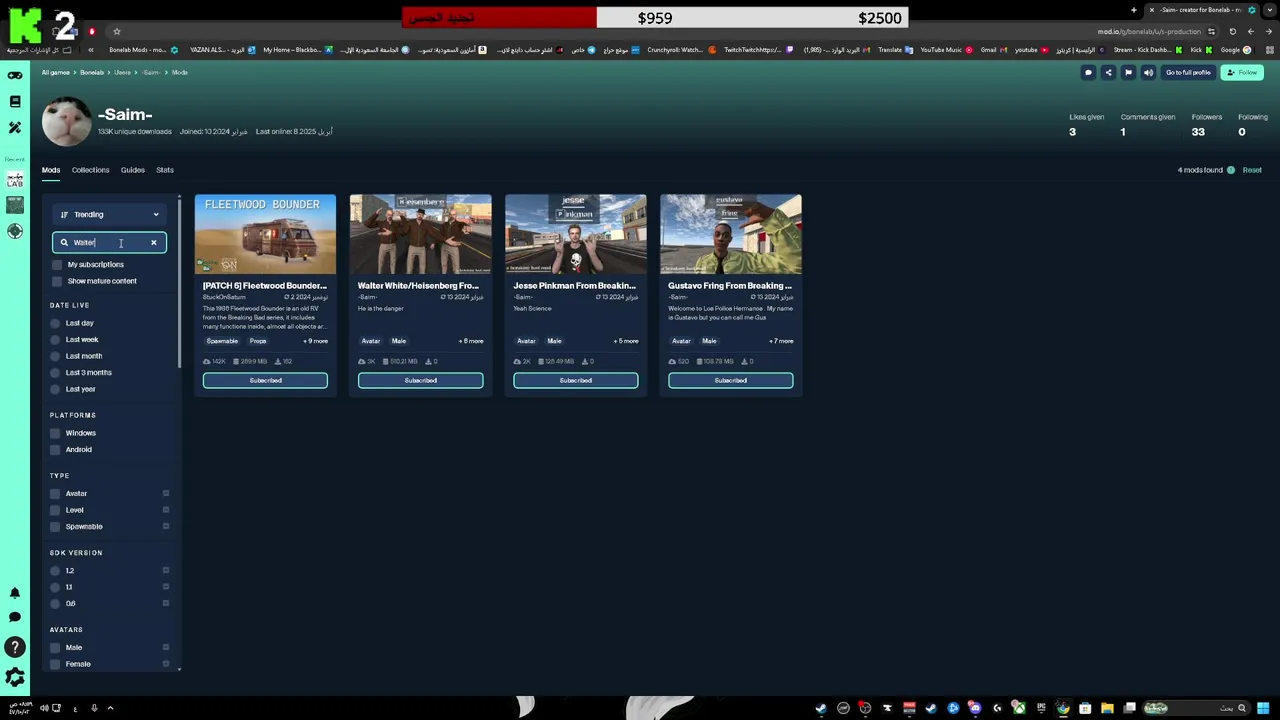Image resolution: width=1280 pixels, height=720 pixels.
Task: Expand '+5 more' tags on Jesse Pinkman
Action: tap(625, 341)
